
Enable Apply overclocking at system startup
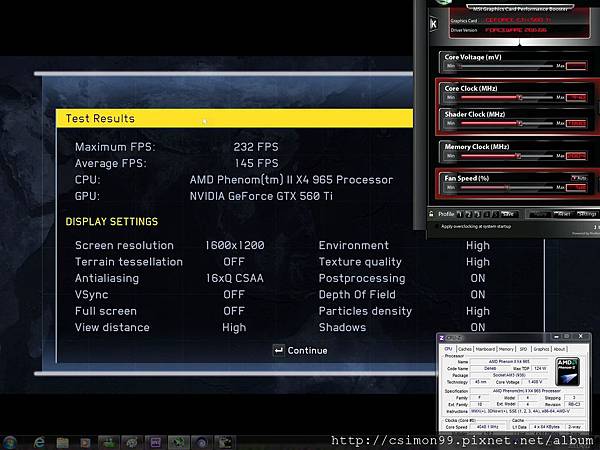pos(437,226)
